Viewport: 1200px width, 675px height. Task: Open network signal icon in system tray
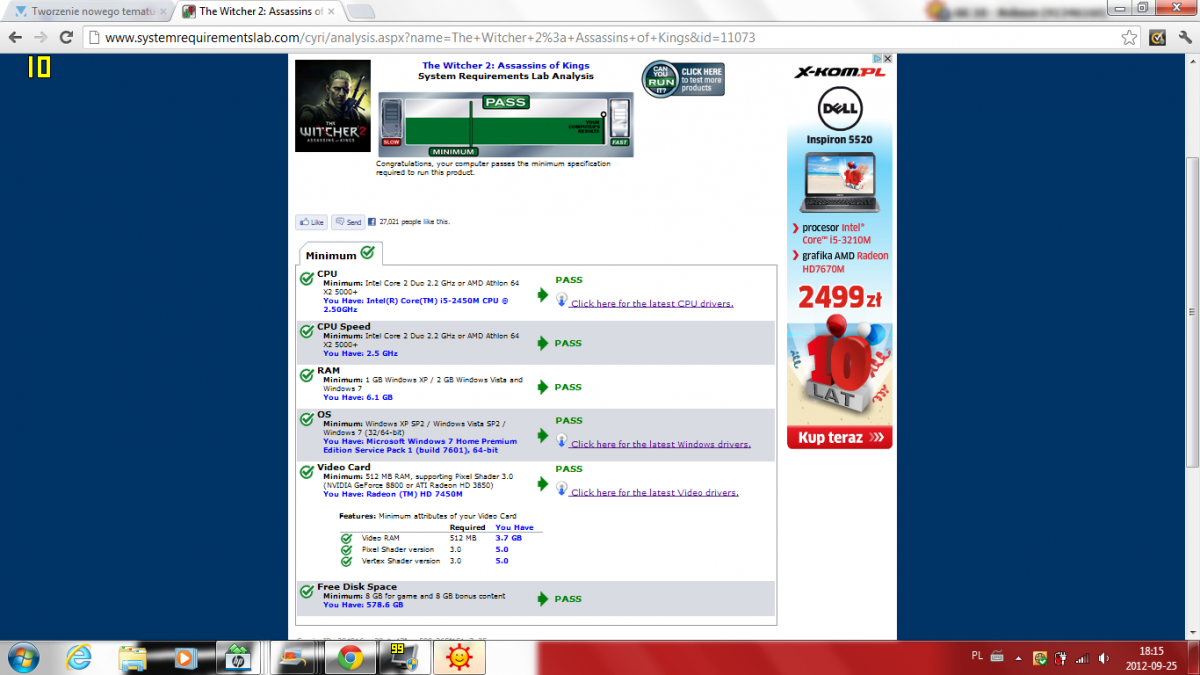(1081, 657)
